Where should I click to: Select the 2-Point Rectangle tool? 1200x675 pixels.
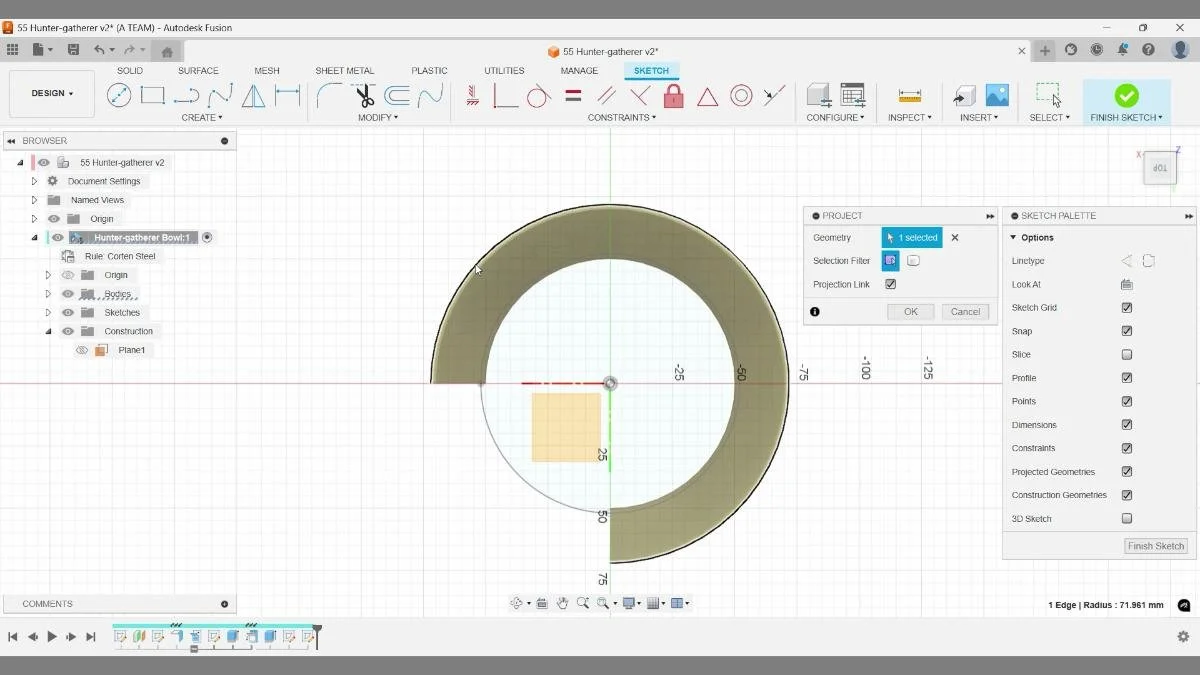pos(152,95)
